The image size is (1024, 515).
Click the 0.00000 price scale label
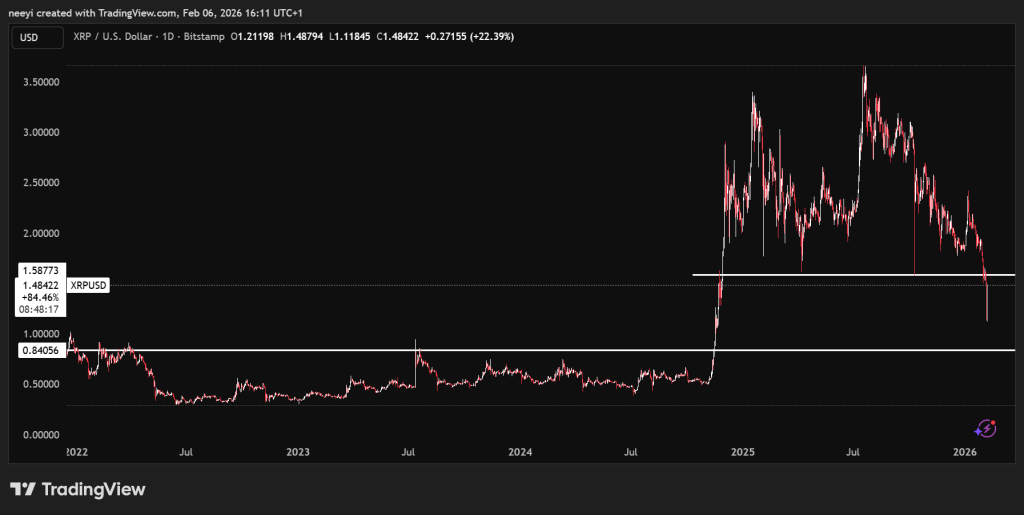point(42,435)
